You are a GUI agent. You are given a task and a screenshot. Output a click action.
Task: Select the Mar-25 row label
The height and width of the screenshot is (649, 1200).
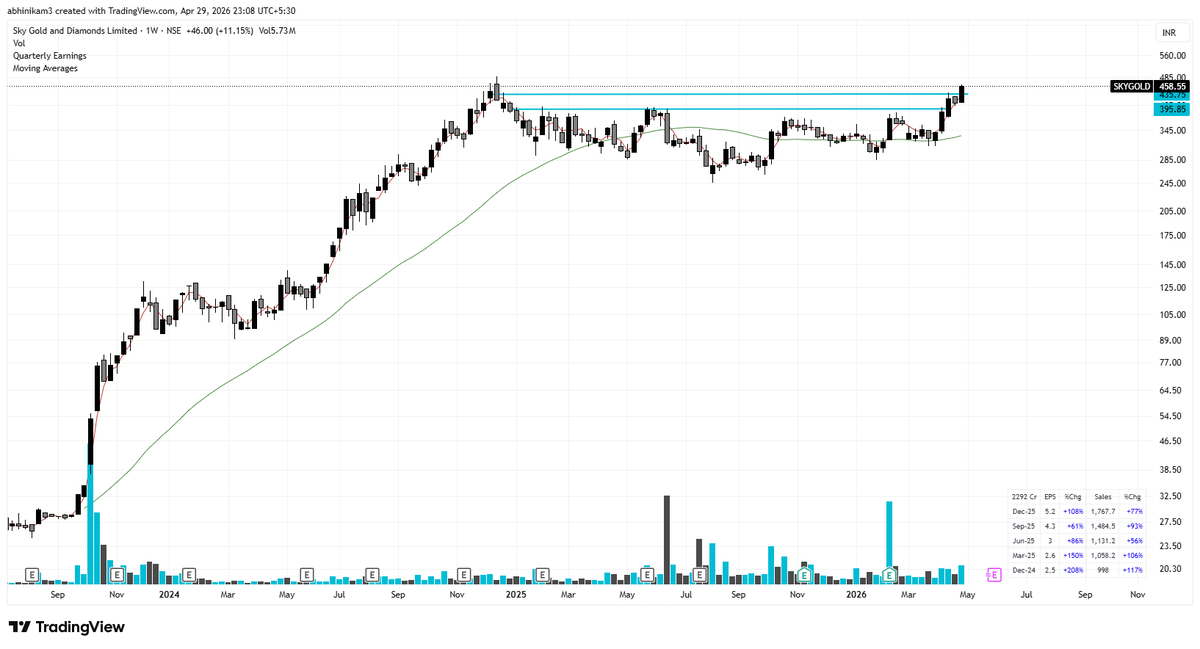point(1024,555)
